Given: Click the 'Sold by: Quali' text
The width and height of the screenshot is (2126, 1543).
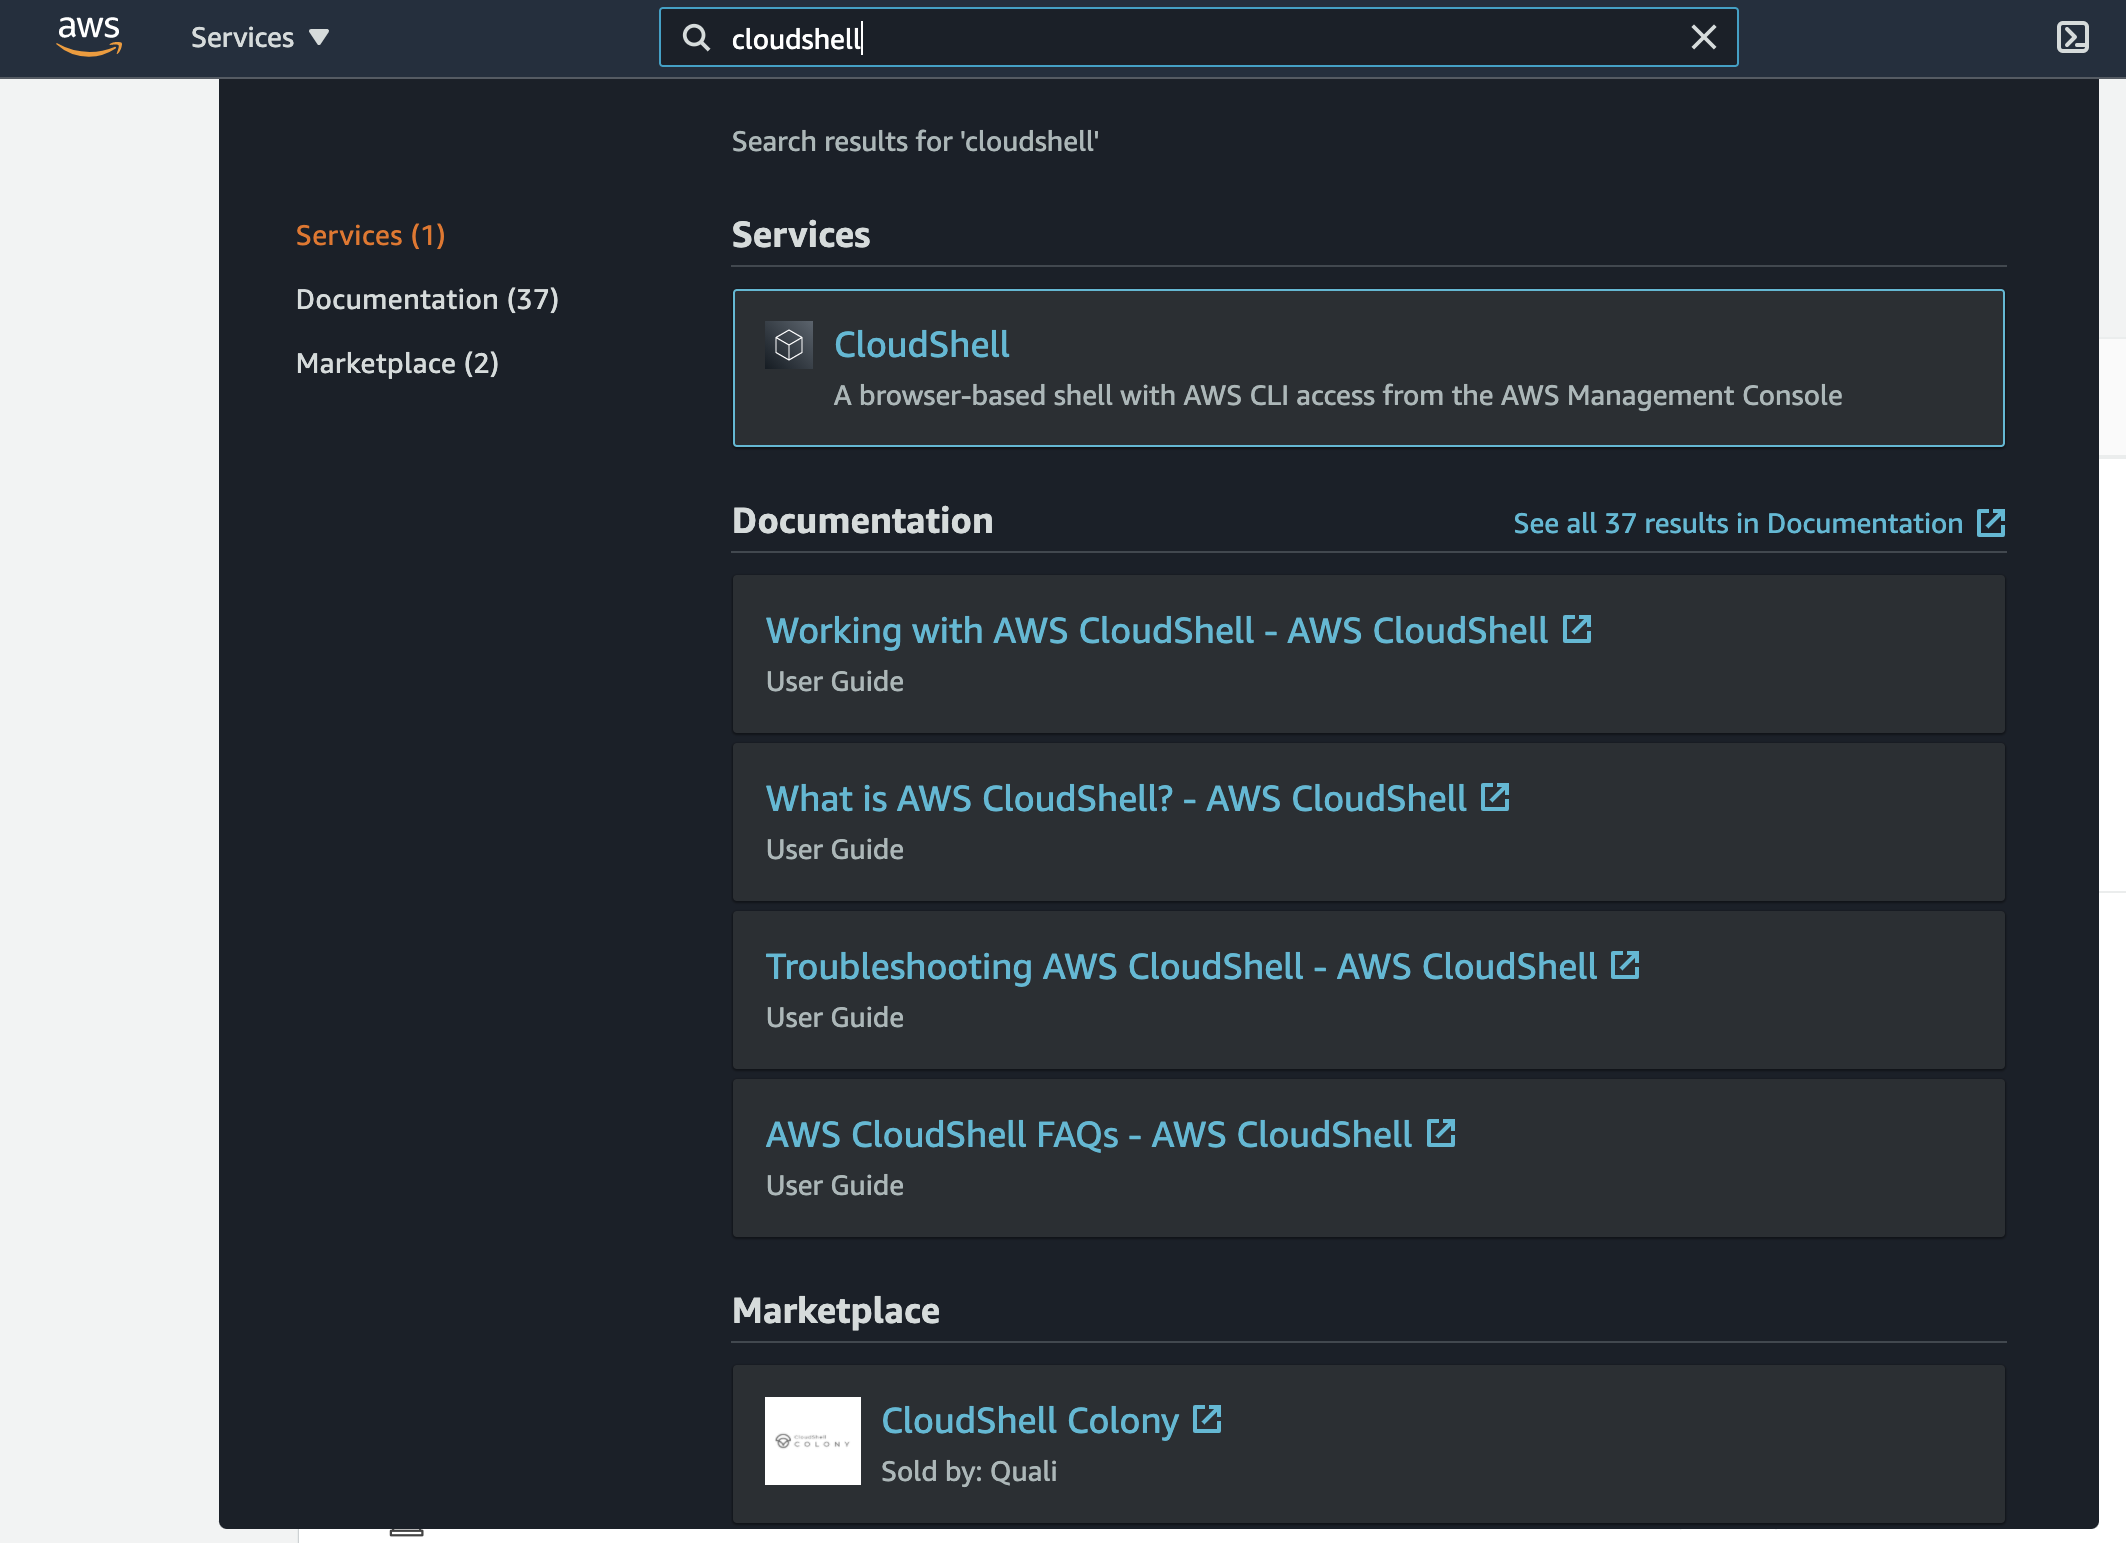Looking at the screenshot, I should [969, 1471].
